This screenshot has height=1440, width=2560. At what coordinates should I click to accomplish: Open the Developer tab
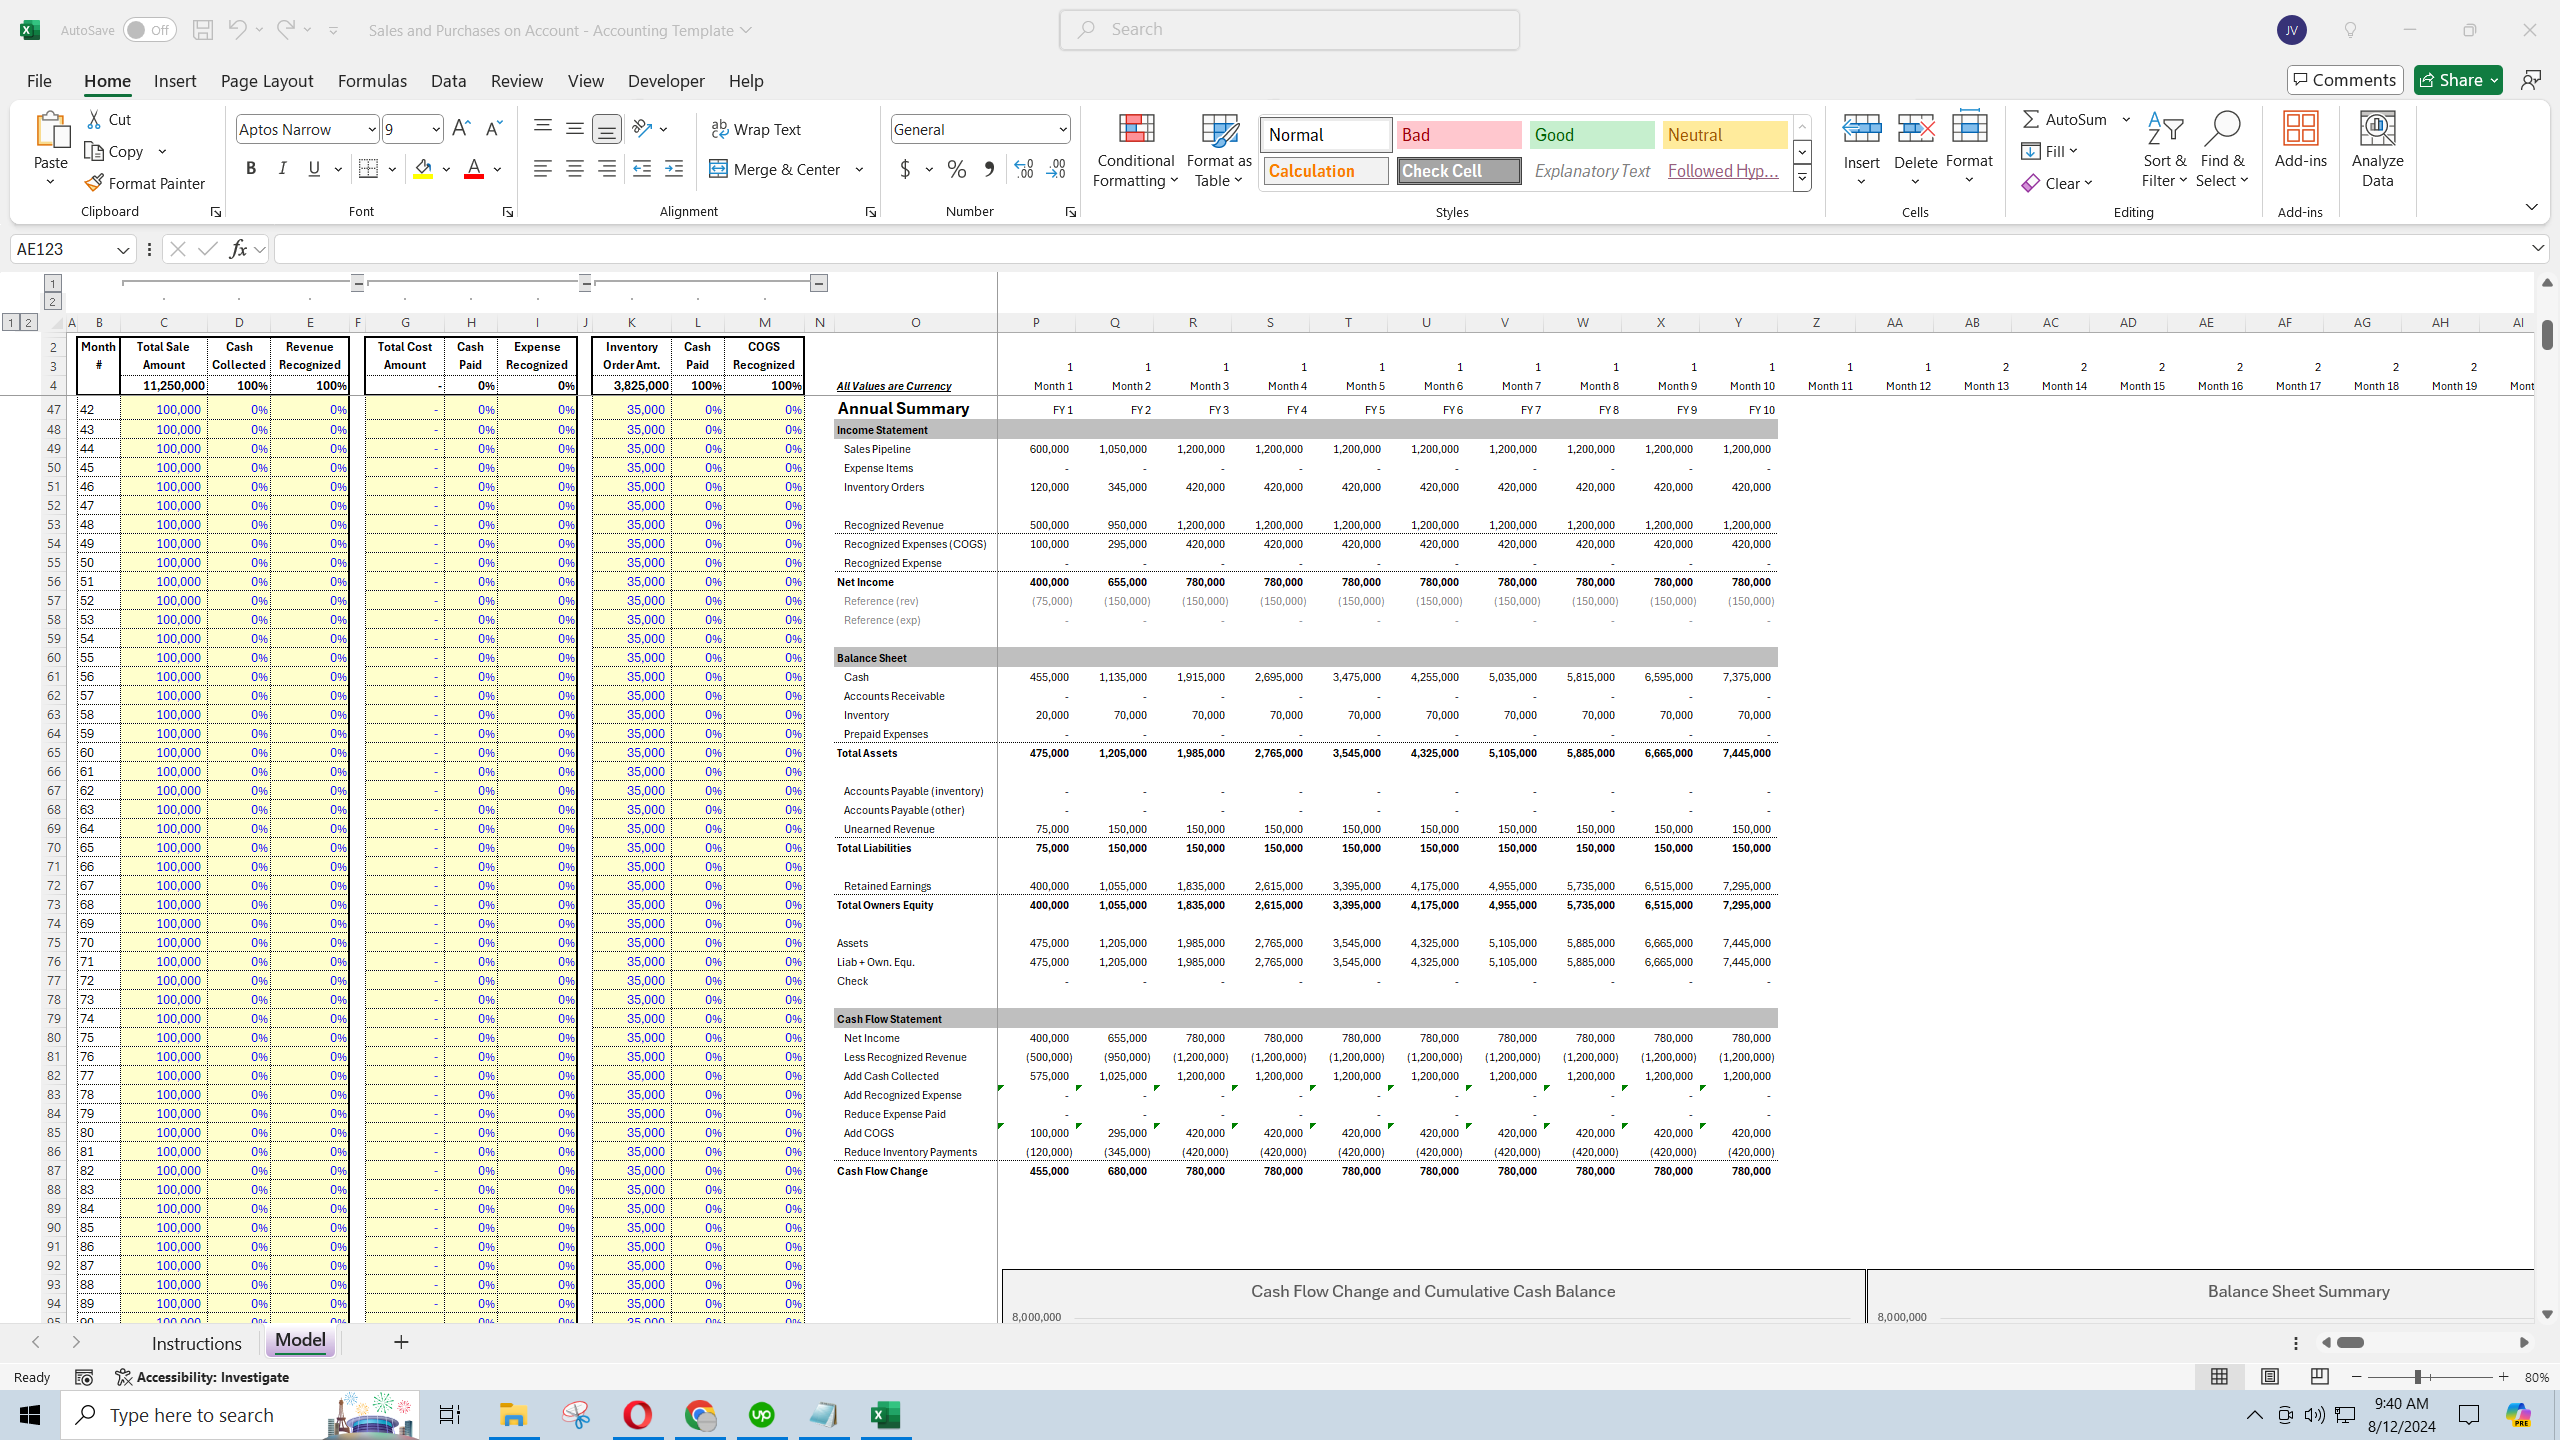pyautogui.click(x=666, y=81)
